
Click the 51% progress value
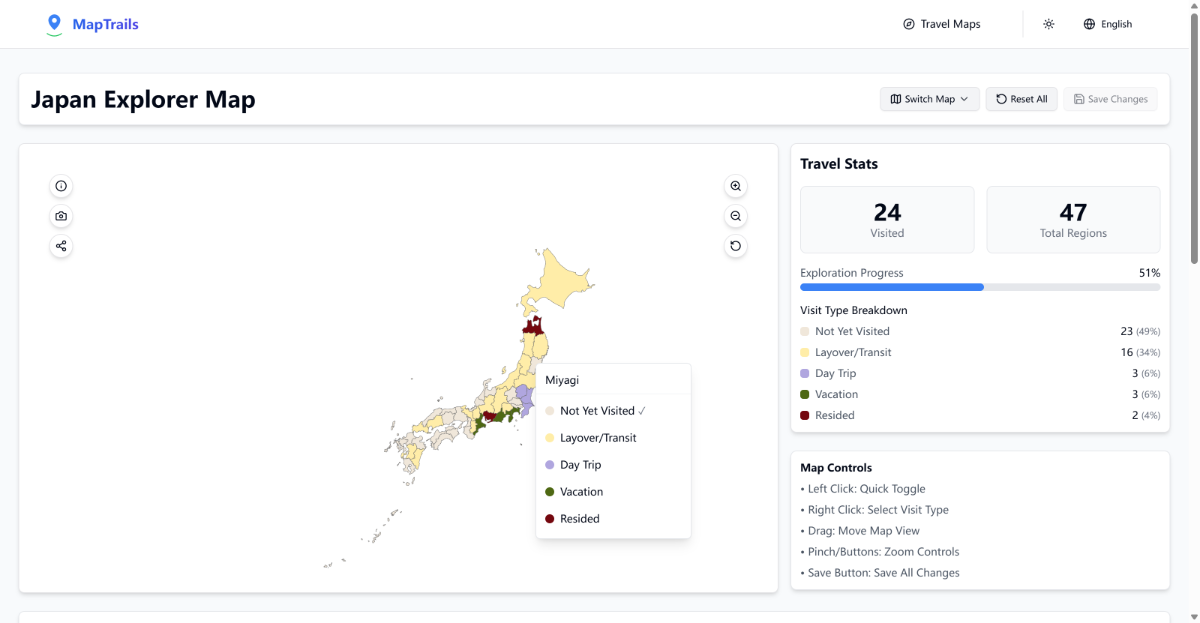1149,273
